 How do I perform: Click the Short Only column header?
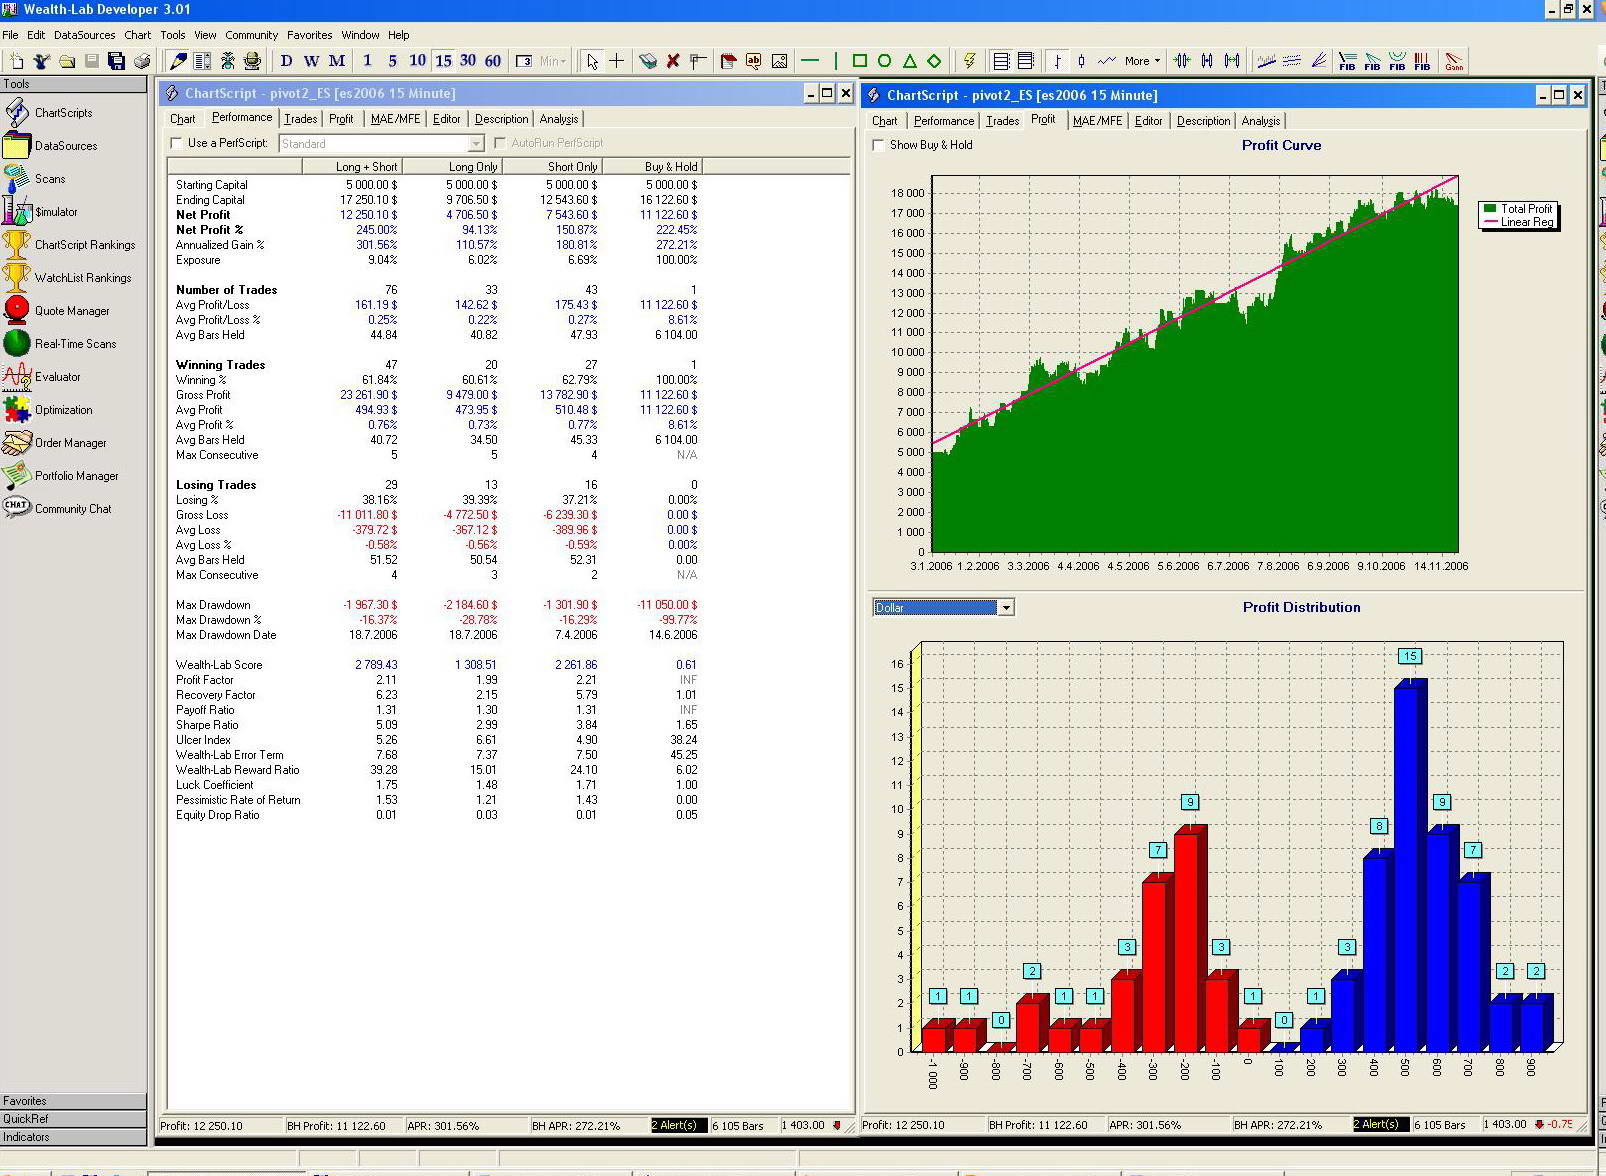552,167
